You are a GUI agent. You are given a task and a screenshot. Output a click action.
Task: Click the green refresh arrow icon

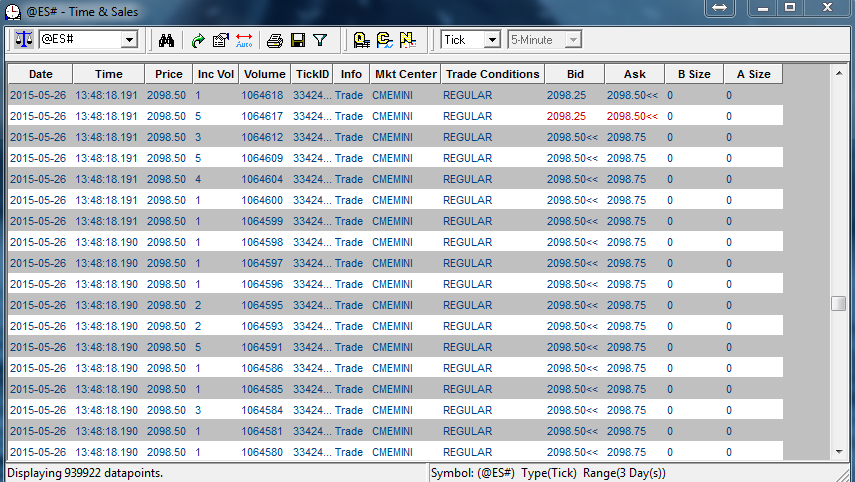coord(198,40)
